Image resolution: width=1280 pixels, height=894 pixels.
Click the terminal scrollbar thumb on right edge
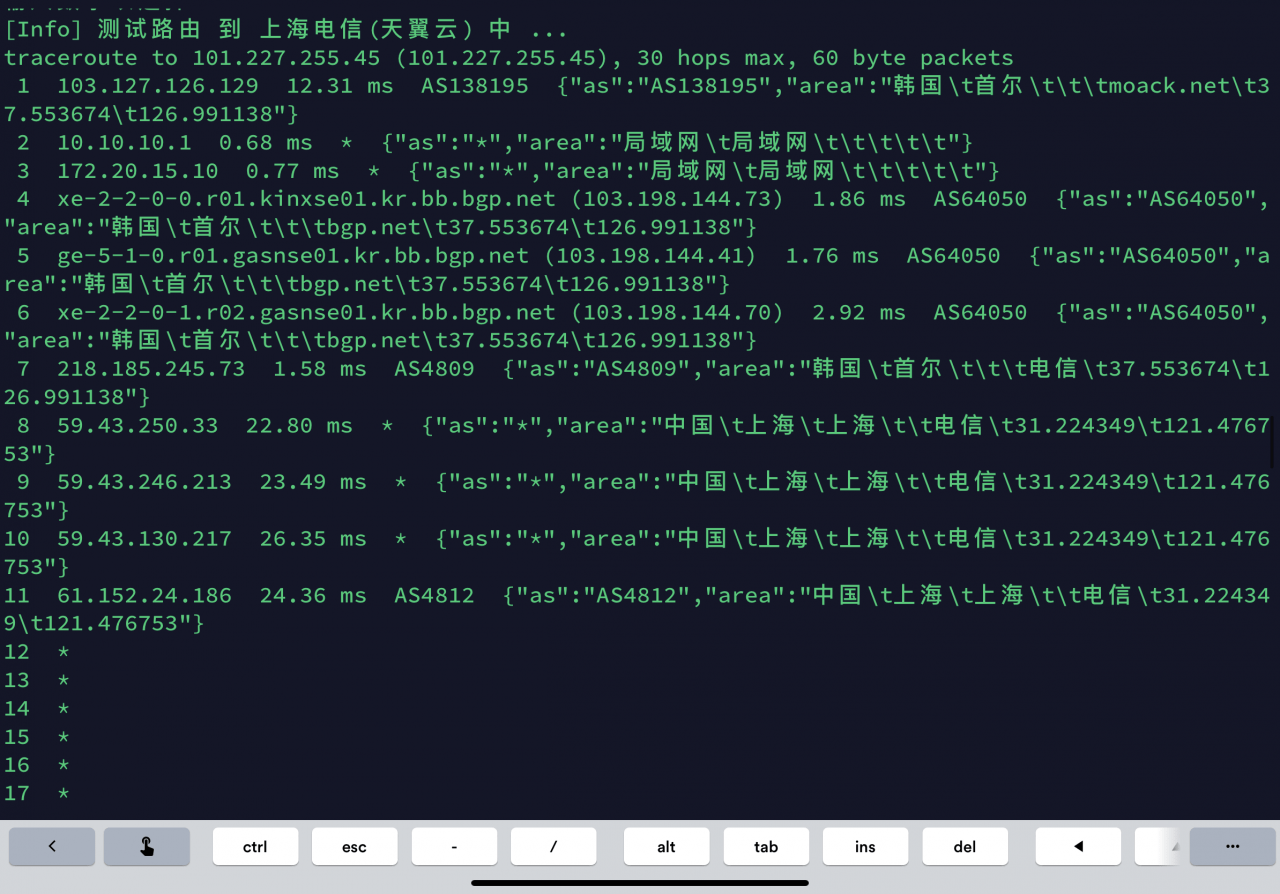(1274, 443)
